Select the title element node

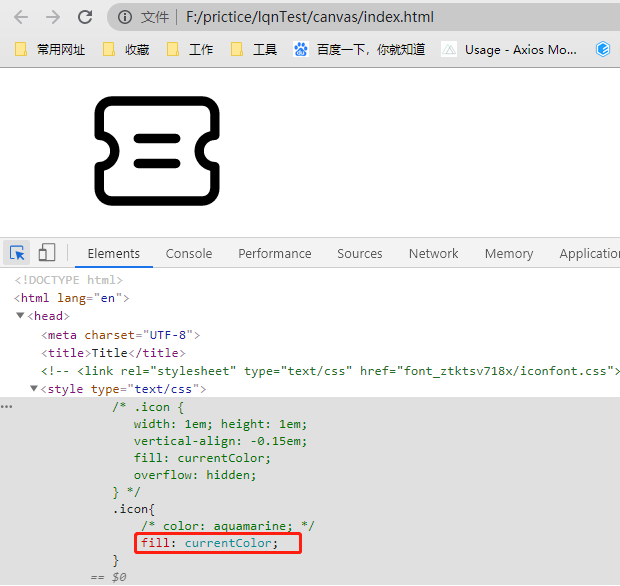[113, 352]
